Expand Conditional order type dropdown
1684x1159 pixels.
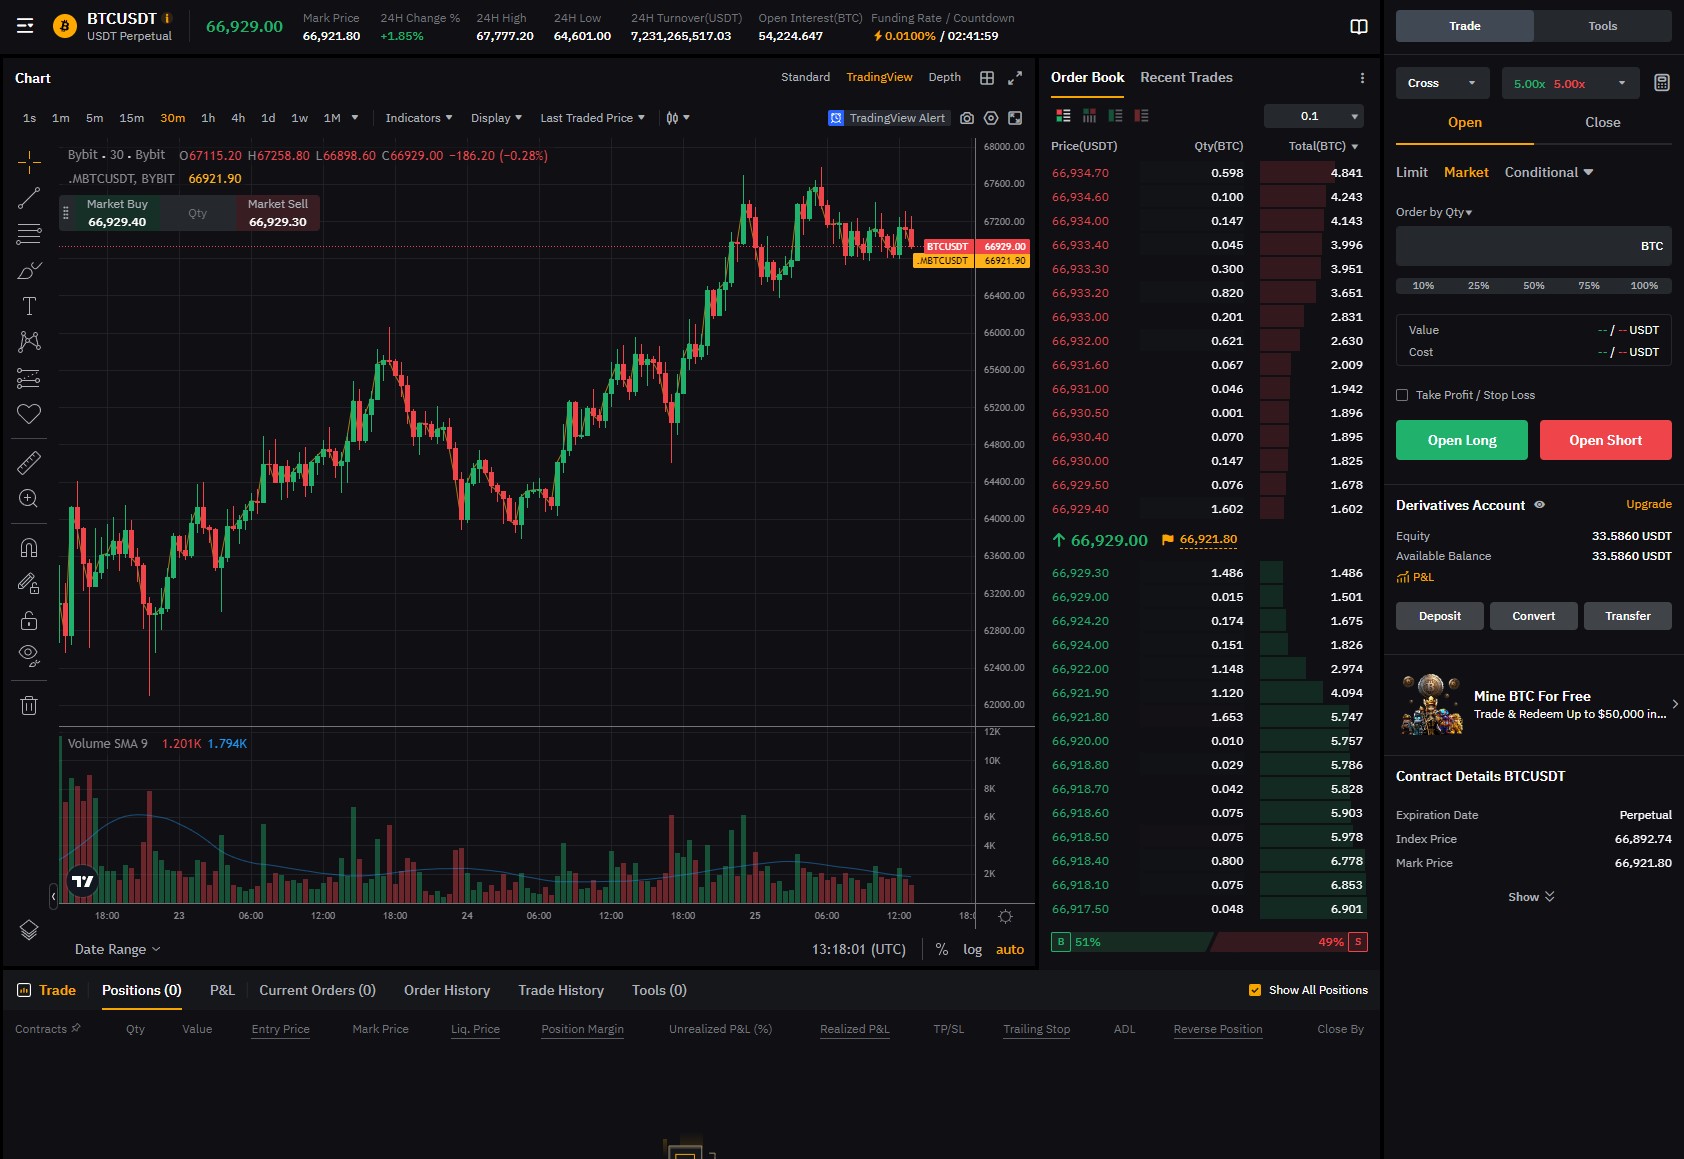click(x=1549, y=172)
